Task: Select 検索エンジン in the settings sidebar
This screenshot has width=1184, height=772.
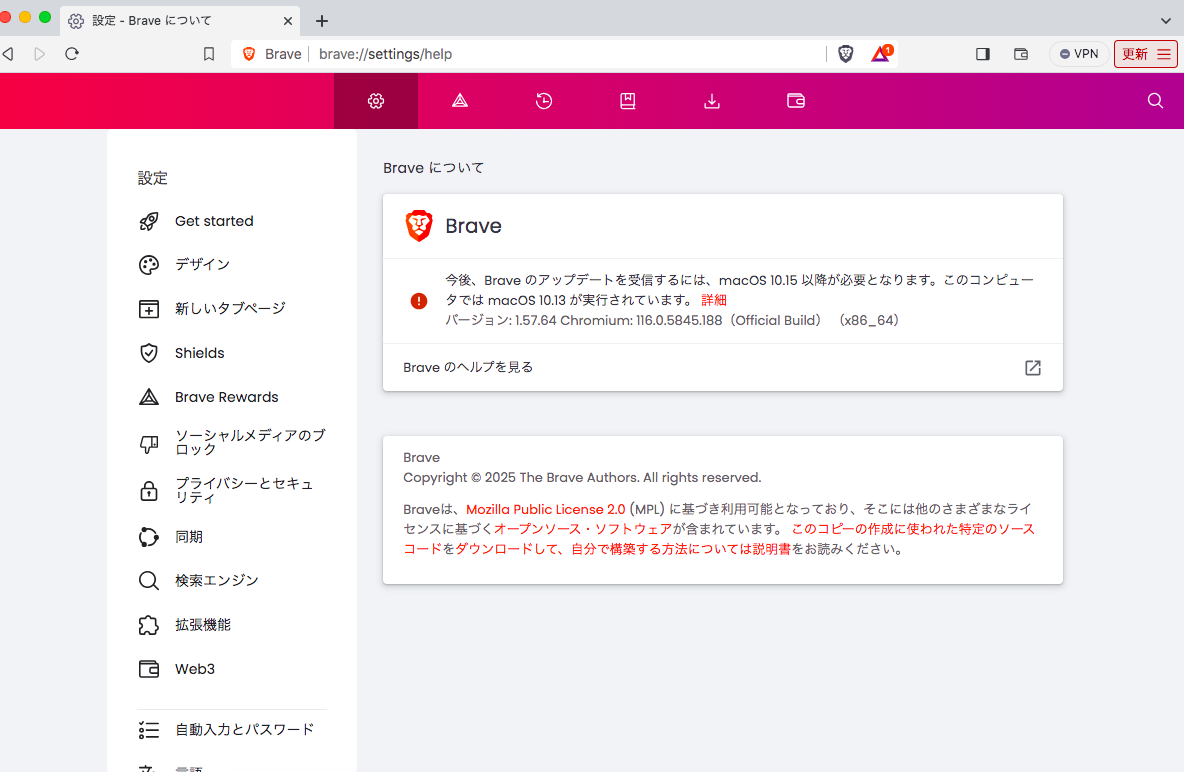Action: (217, 580)
